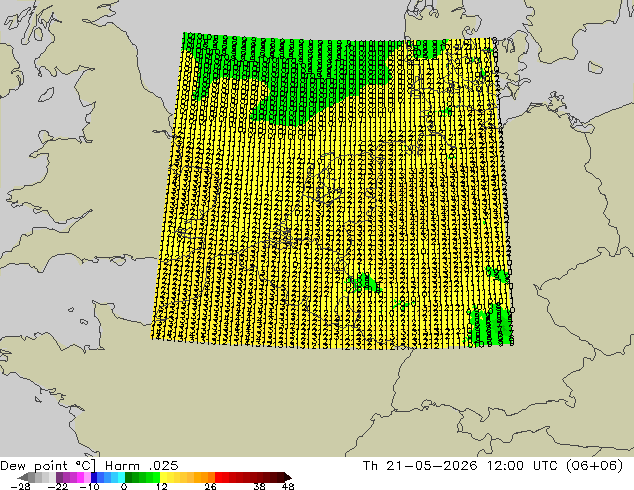Pick the dark purple swatch above -22
634x490 pixels.
pyautogui.click(x=59, y=477)
